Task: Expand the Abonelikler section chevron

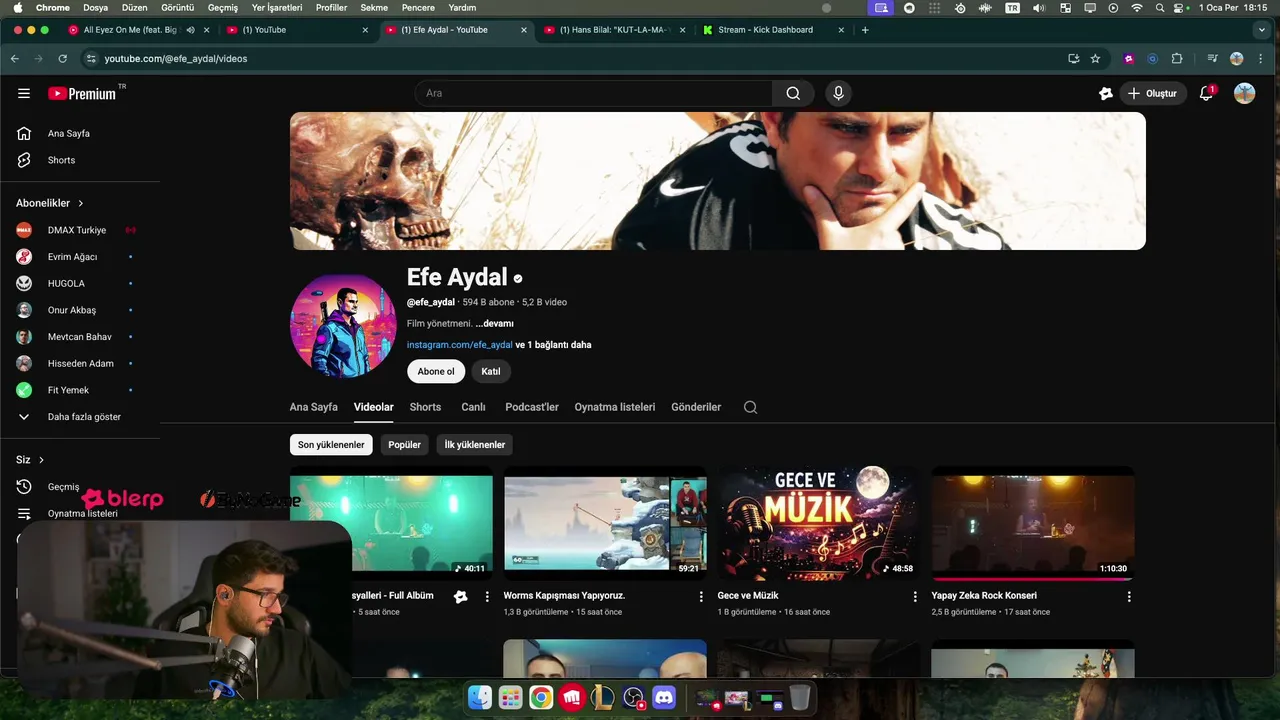Action: [81, 203]
